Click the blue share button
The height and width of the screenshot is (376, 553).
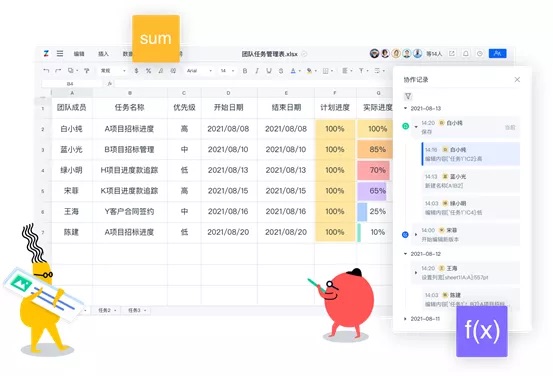(497, 54)
